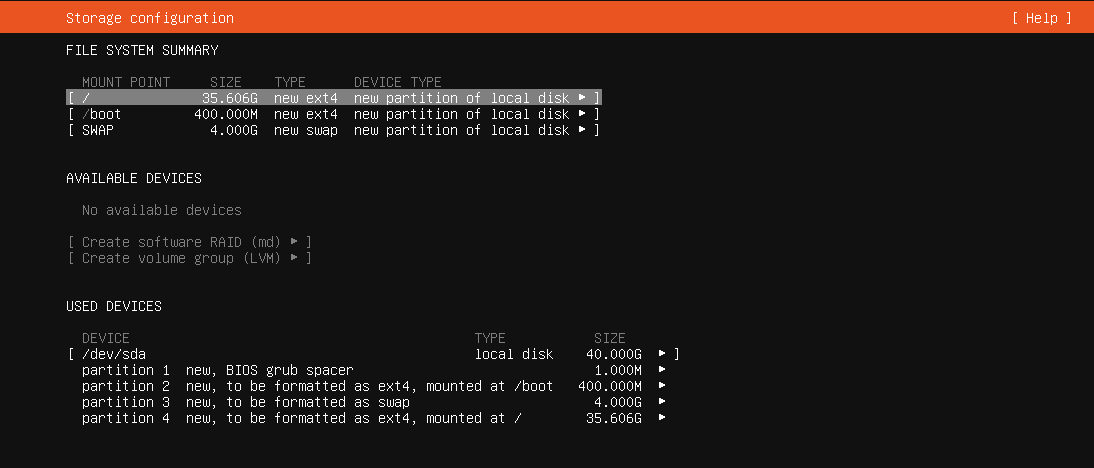Click arrow next to Create software RAID
Screen dimensions: 1094x468
(x=294, y=241)
